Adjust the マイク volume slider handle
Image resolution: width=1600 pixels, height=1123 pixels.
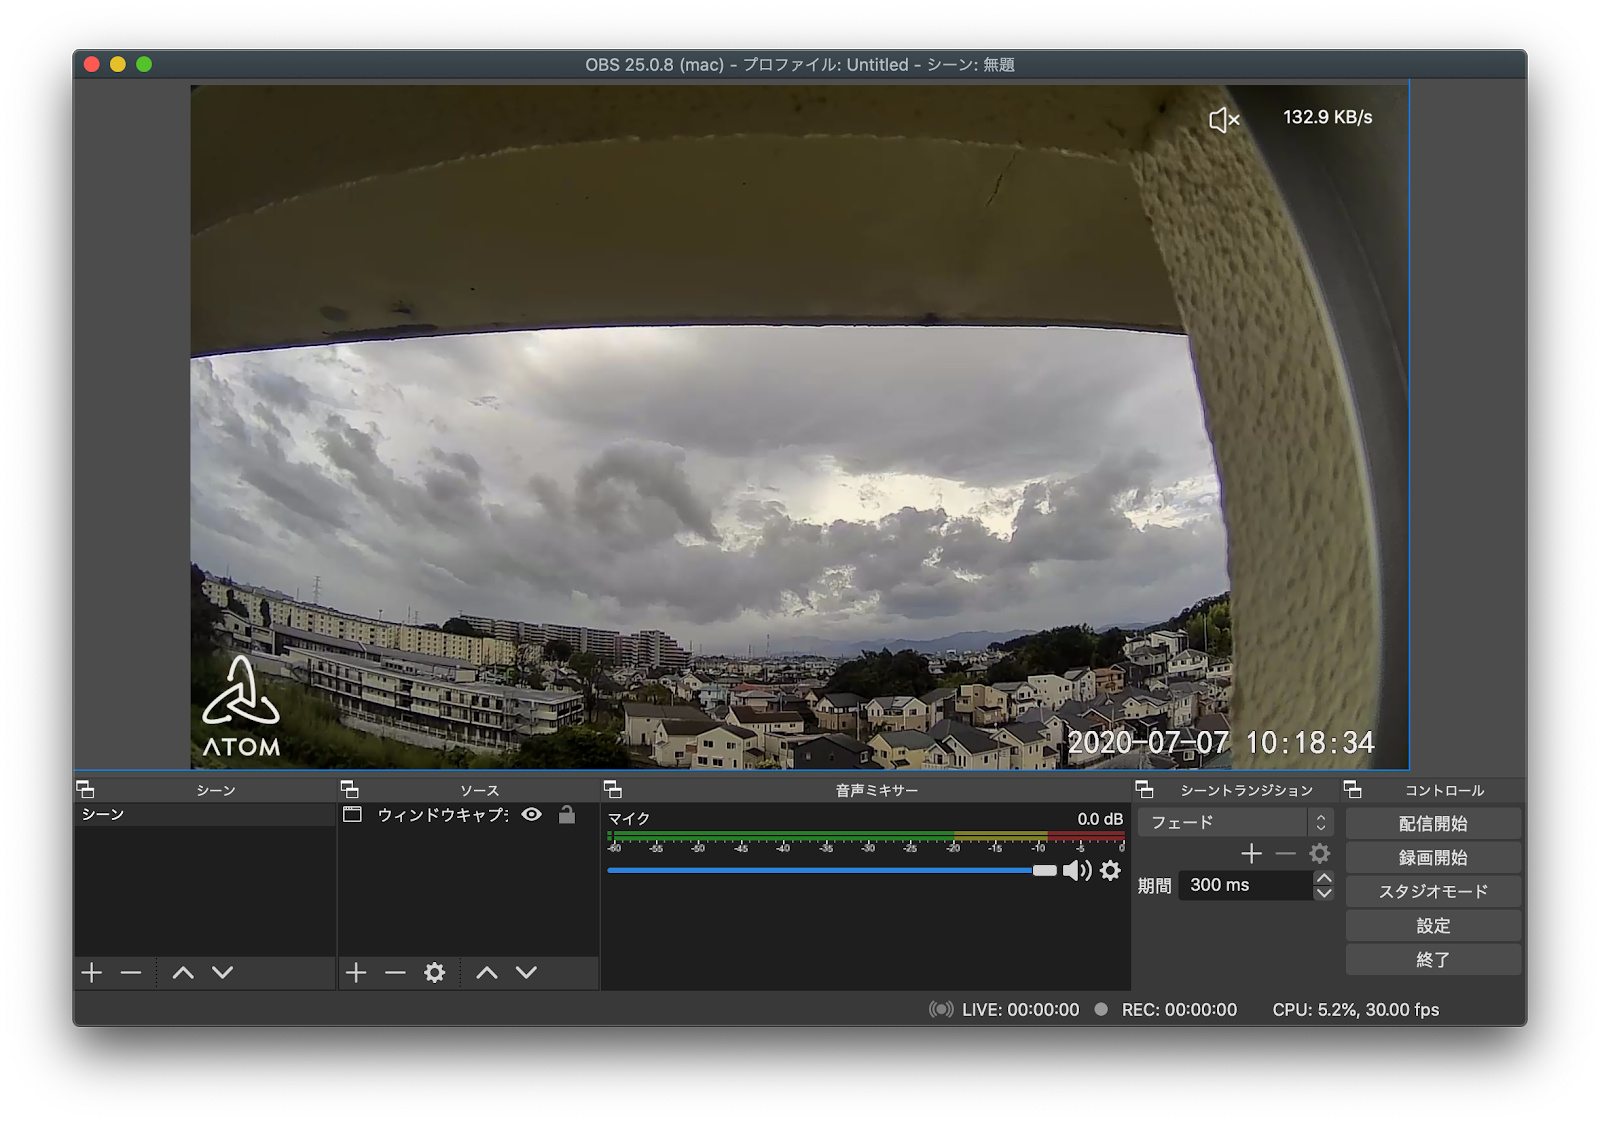coord(1044,870)
